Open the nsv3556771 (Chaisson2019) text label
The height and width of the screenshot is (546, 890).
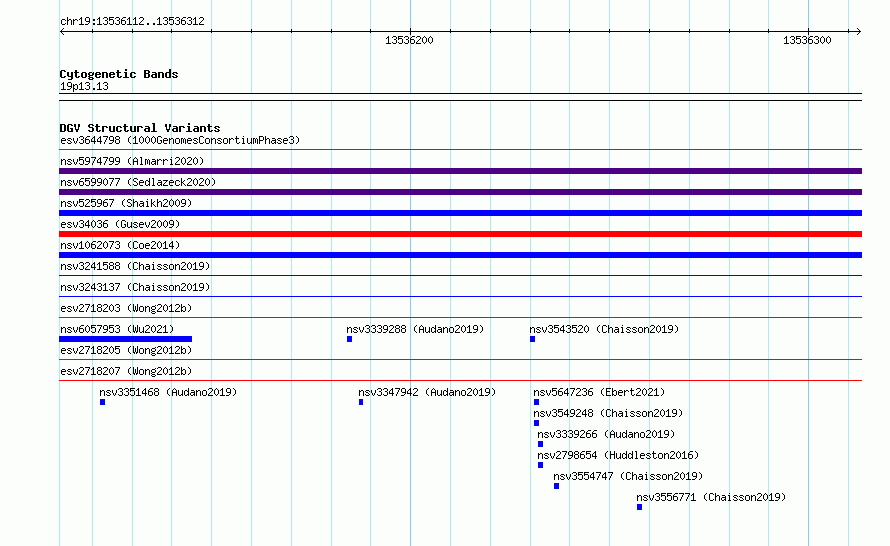pos(711,497)
